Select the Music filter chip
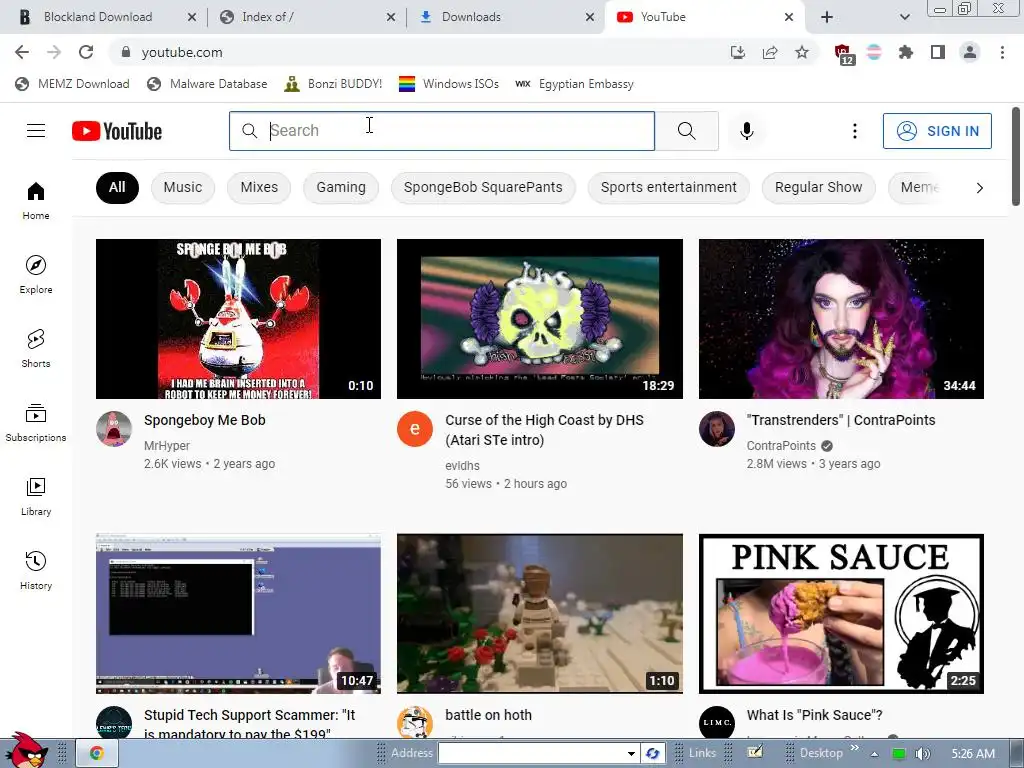 183,187
